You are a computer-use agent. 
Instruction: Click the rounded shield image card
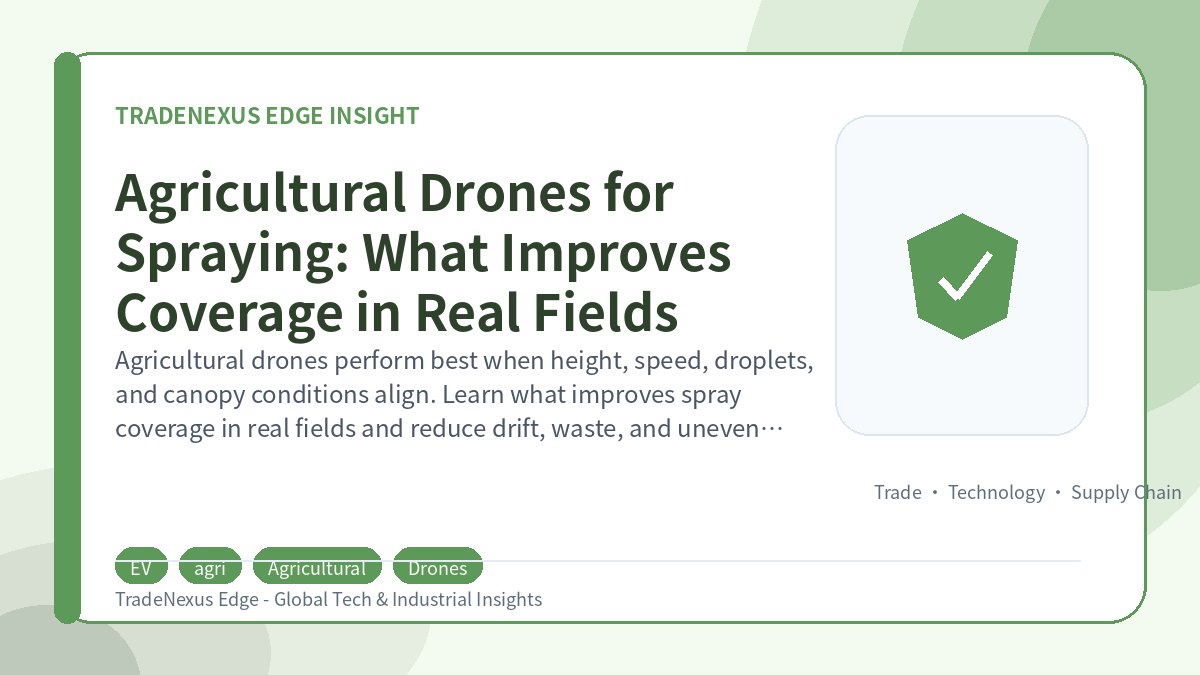pos(962,276)
